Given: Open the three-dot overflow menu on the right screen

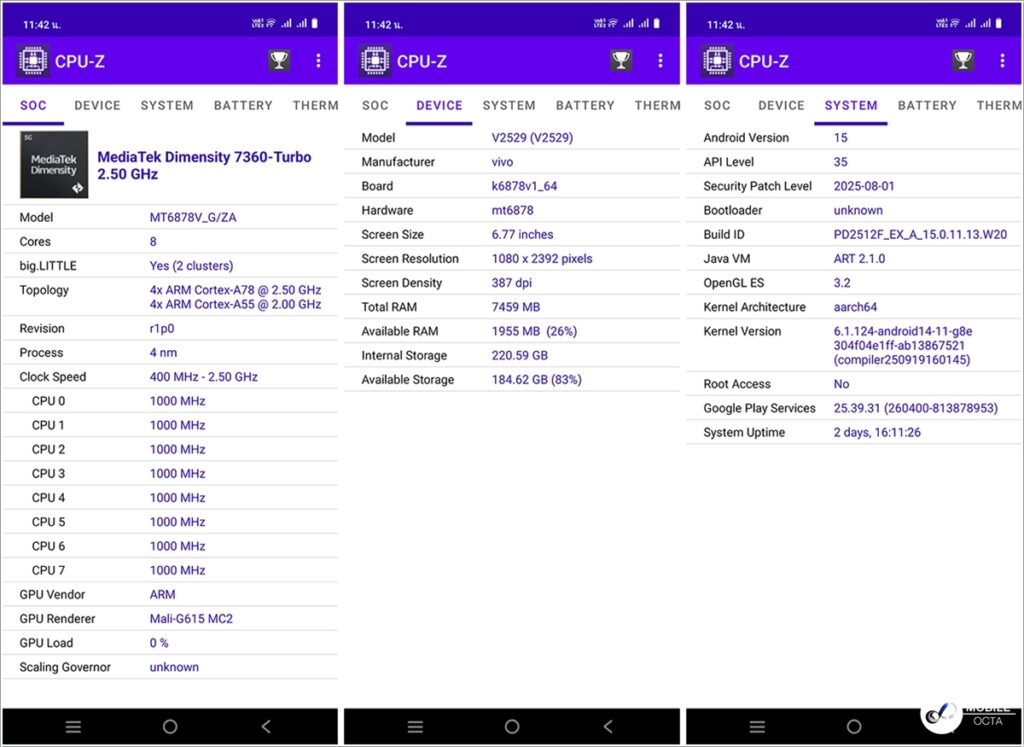Looking at the screenshot, I should tap(1002, 61).
